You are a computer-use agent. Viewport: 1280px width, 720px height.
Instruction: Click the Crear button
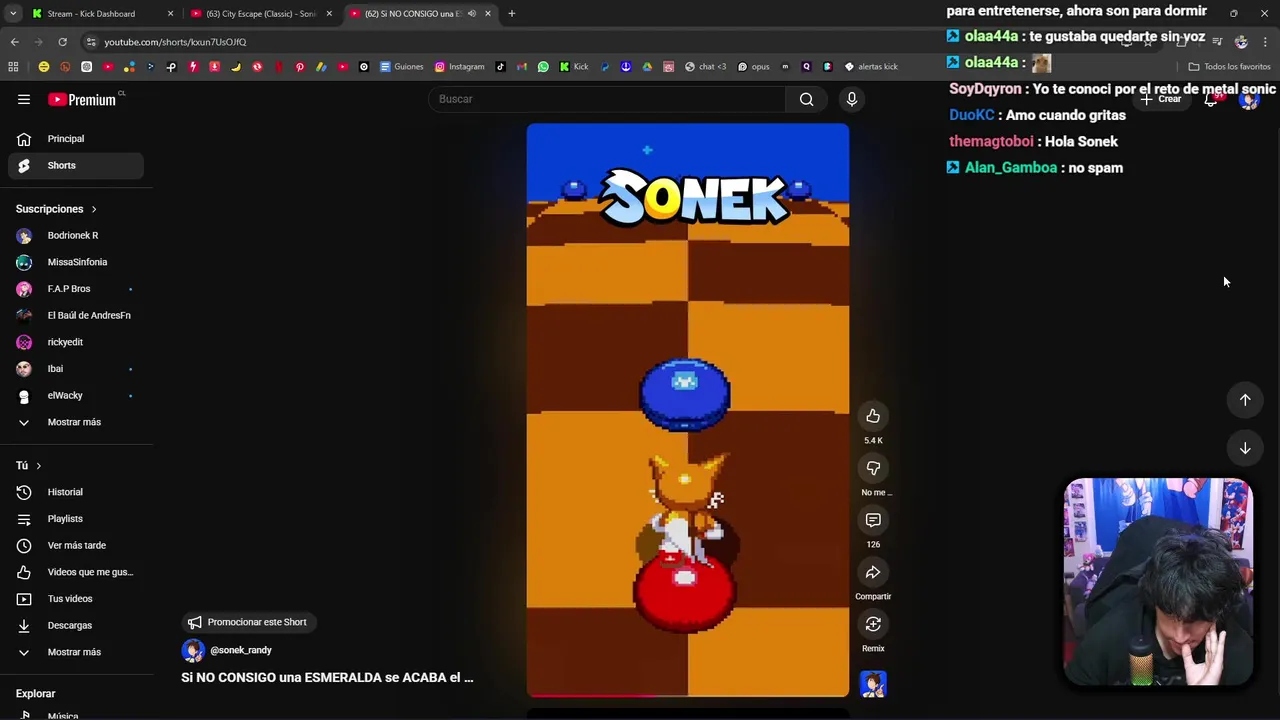(x=1161, y=99)
